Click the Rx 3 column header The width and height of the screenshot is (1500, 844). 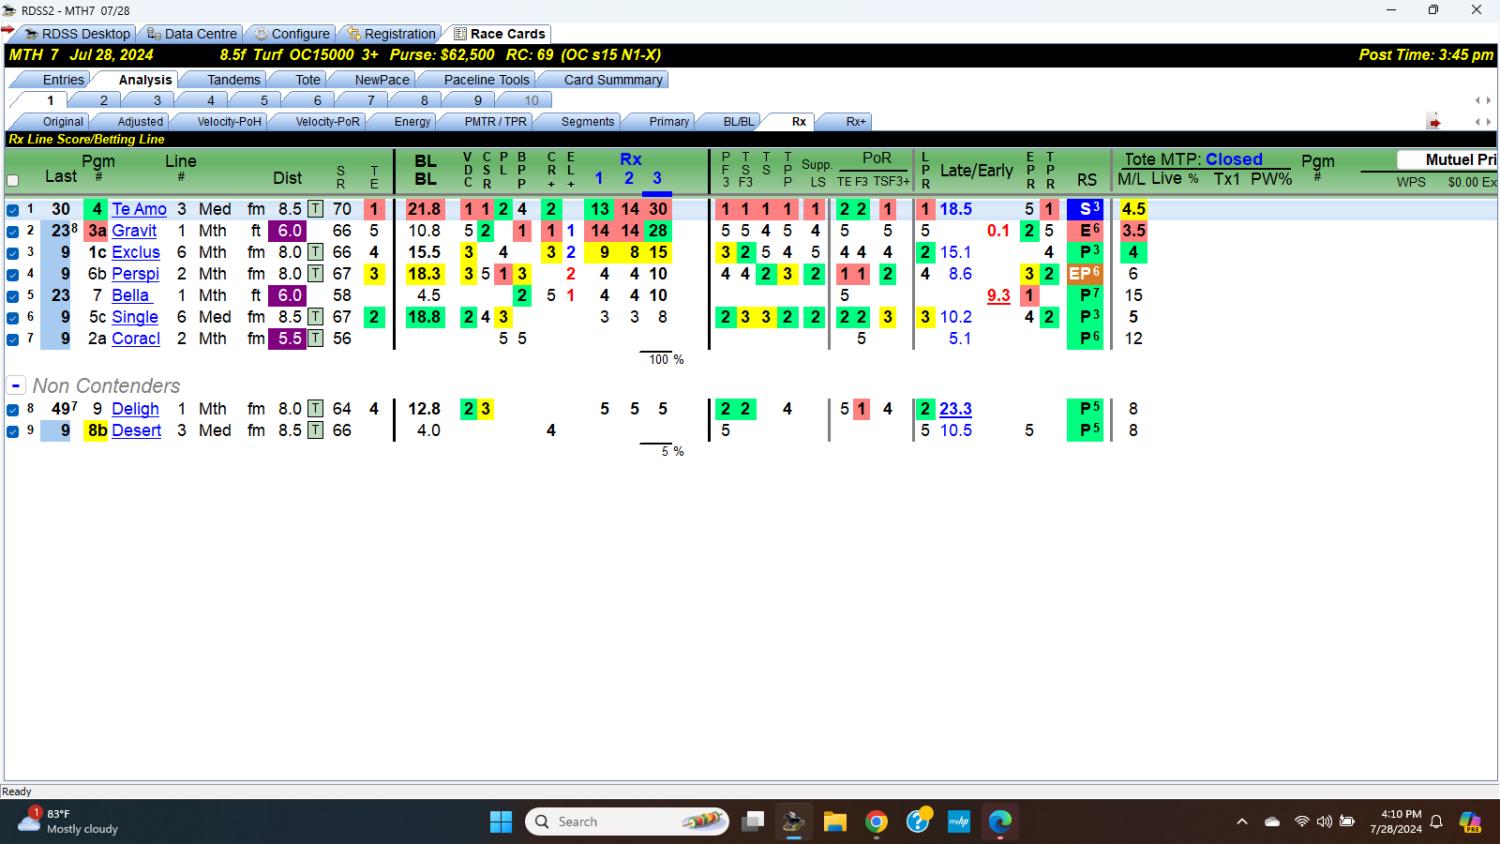coord(657,178)
